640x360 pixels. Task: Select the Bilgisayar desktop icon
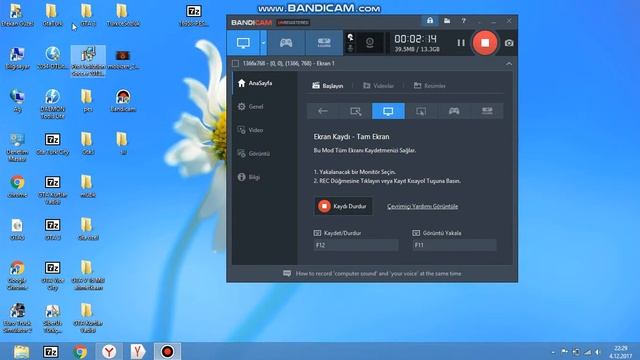[17, 58]
